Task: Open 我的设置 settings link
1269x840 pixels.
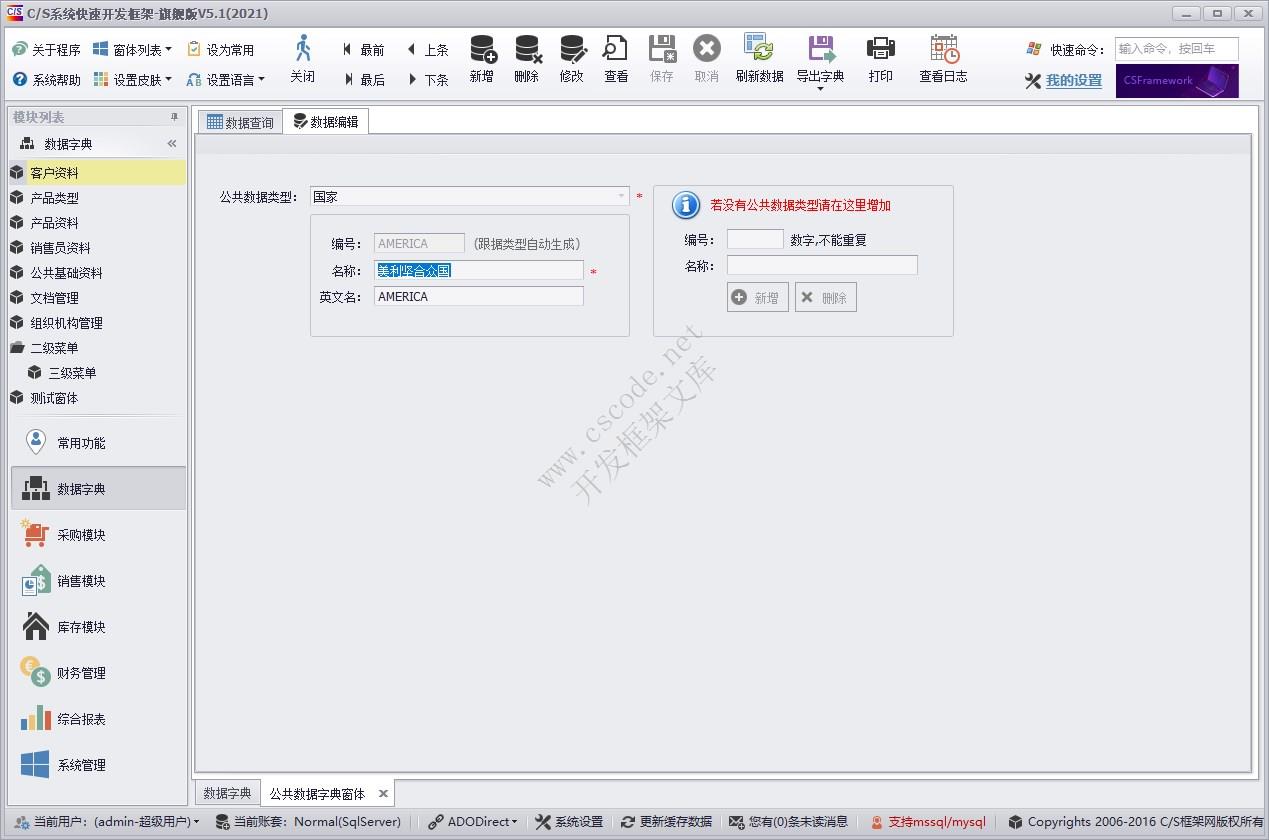Action: [1075, 80]
